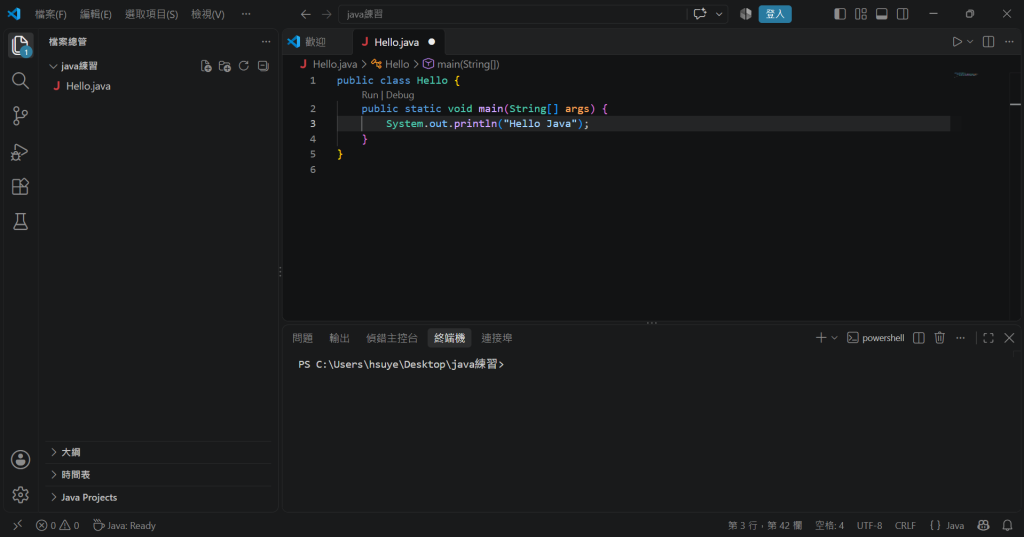1024x537 pixels.
Task: Refresh the explorer file list
Action: click(x=244, y=66)
